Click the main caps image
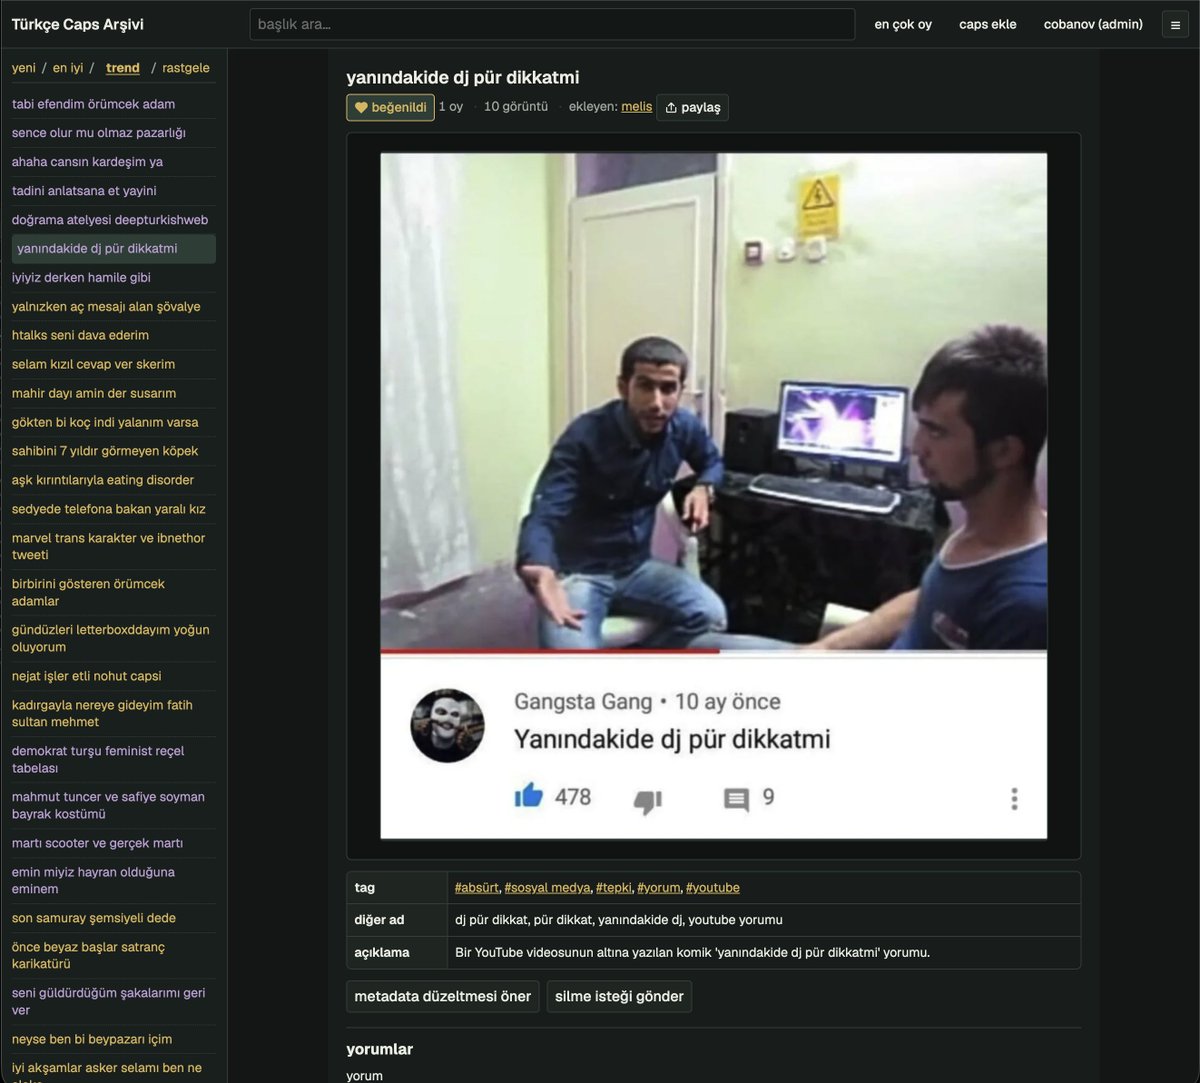 coord(714,496)
